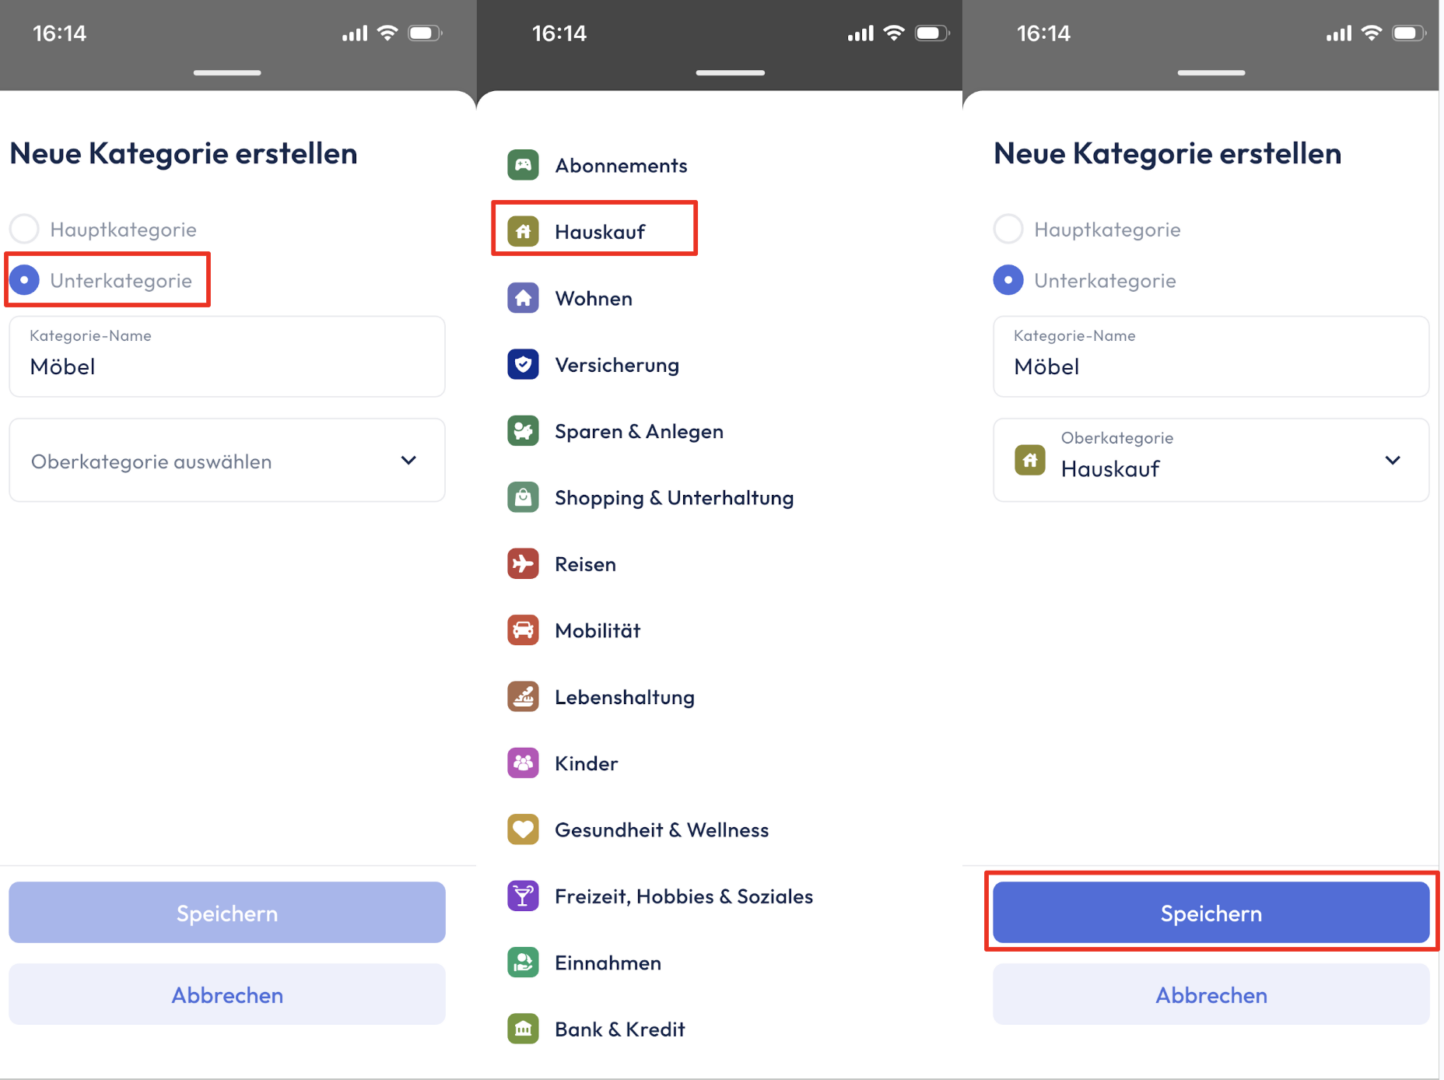Select Hauptkategorie radio in form showing Hauskauf
The height and width of the screenshot is (1080, 1444).
pyautogui.click(x=1008, y=229)
